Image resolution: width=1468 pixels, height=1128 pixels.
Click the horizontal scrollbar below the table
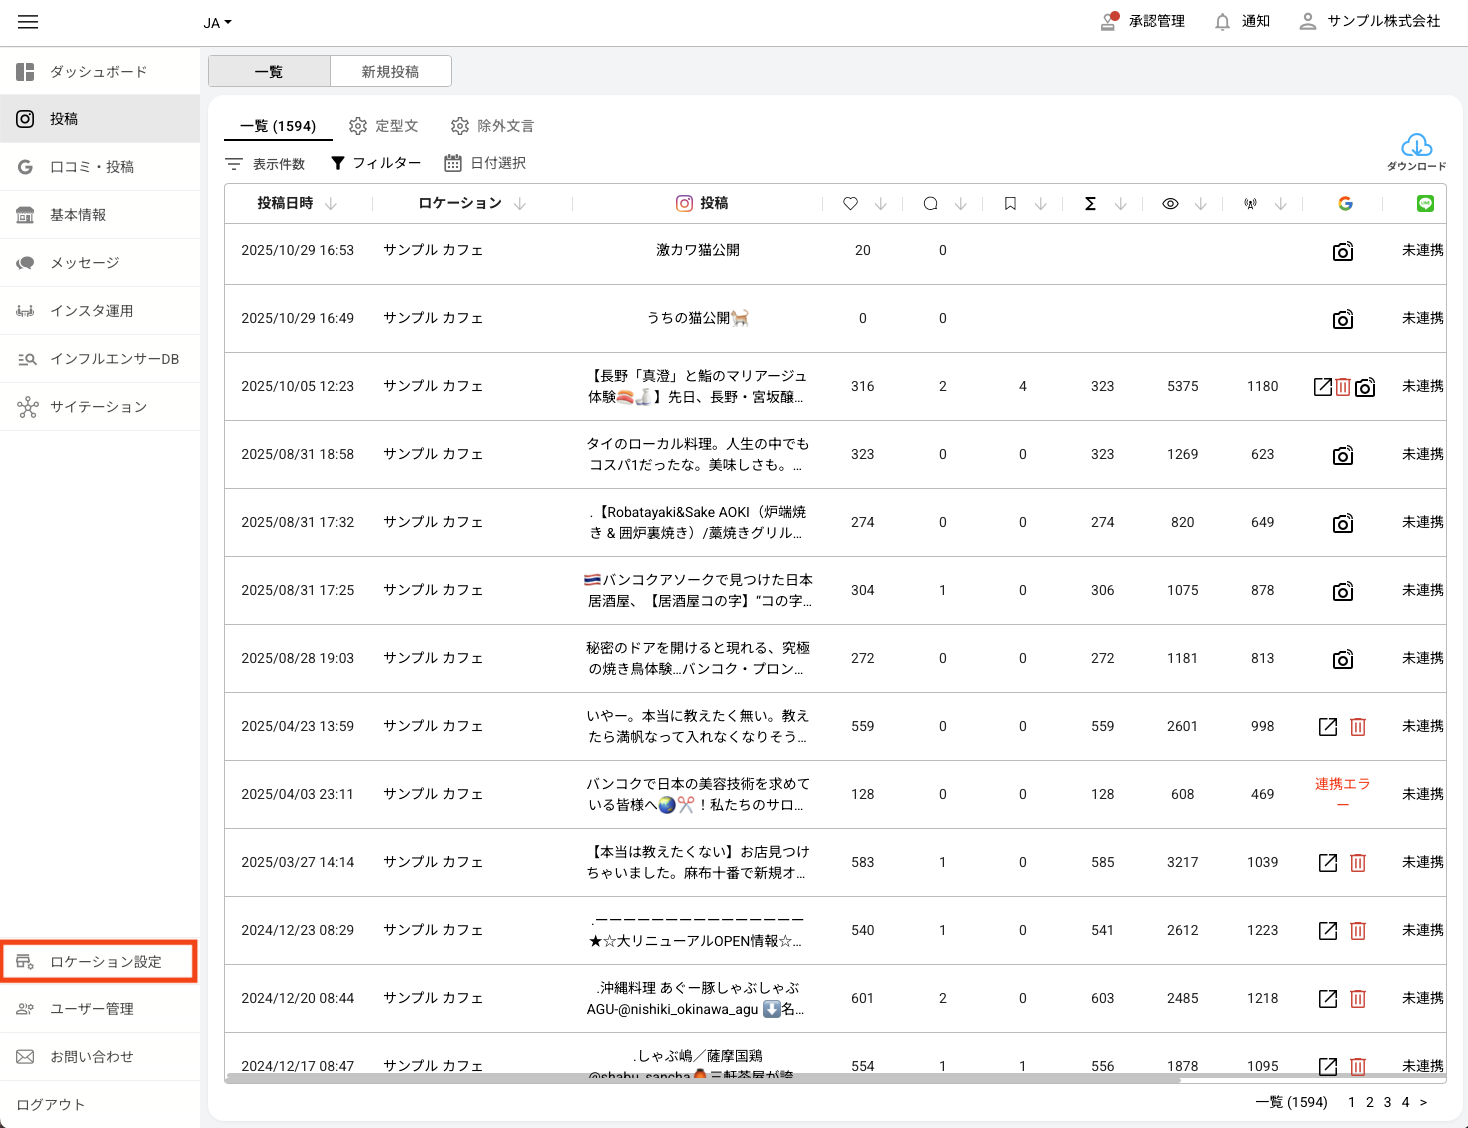[700, 1078]
